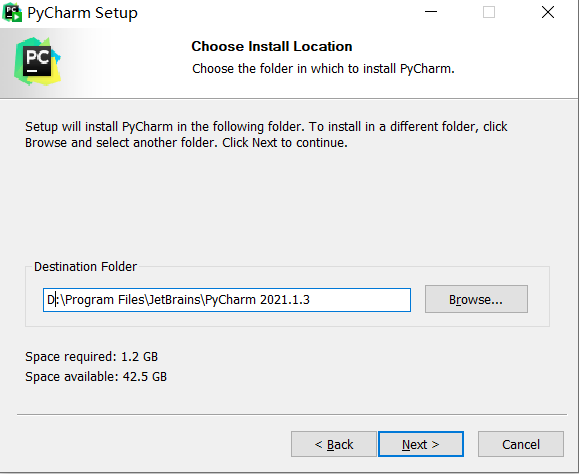579x474 pixels.
Task: Click the Setup will install PyCharm instruction text
Action: click(266, 134)
